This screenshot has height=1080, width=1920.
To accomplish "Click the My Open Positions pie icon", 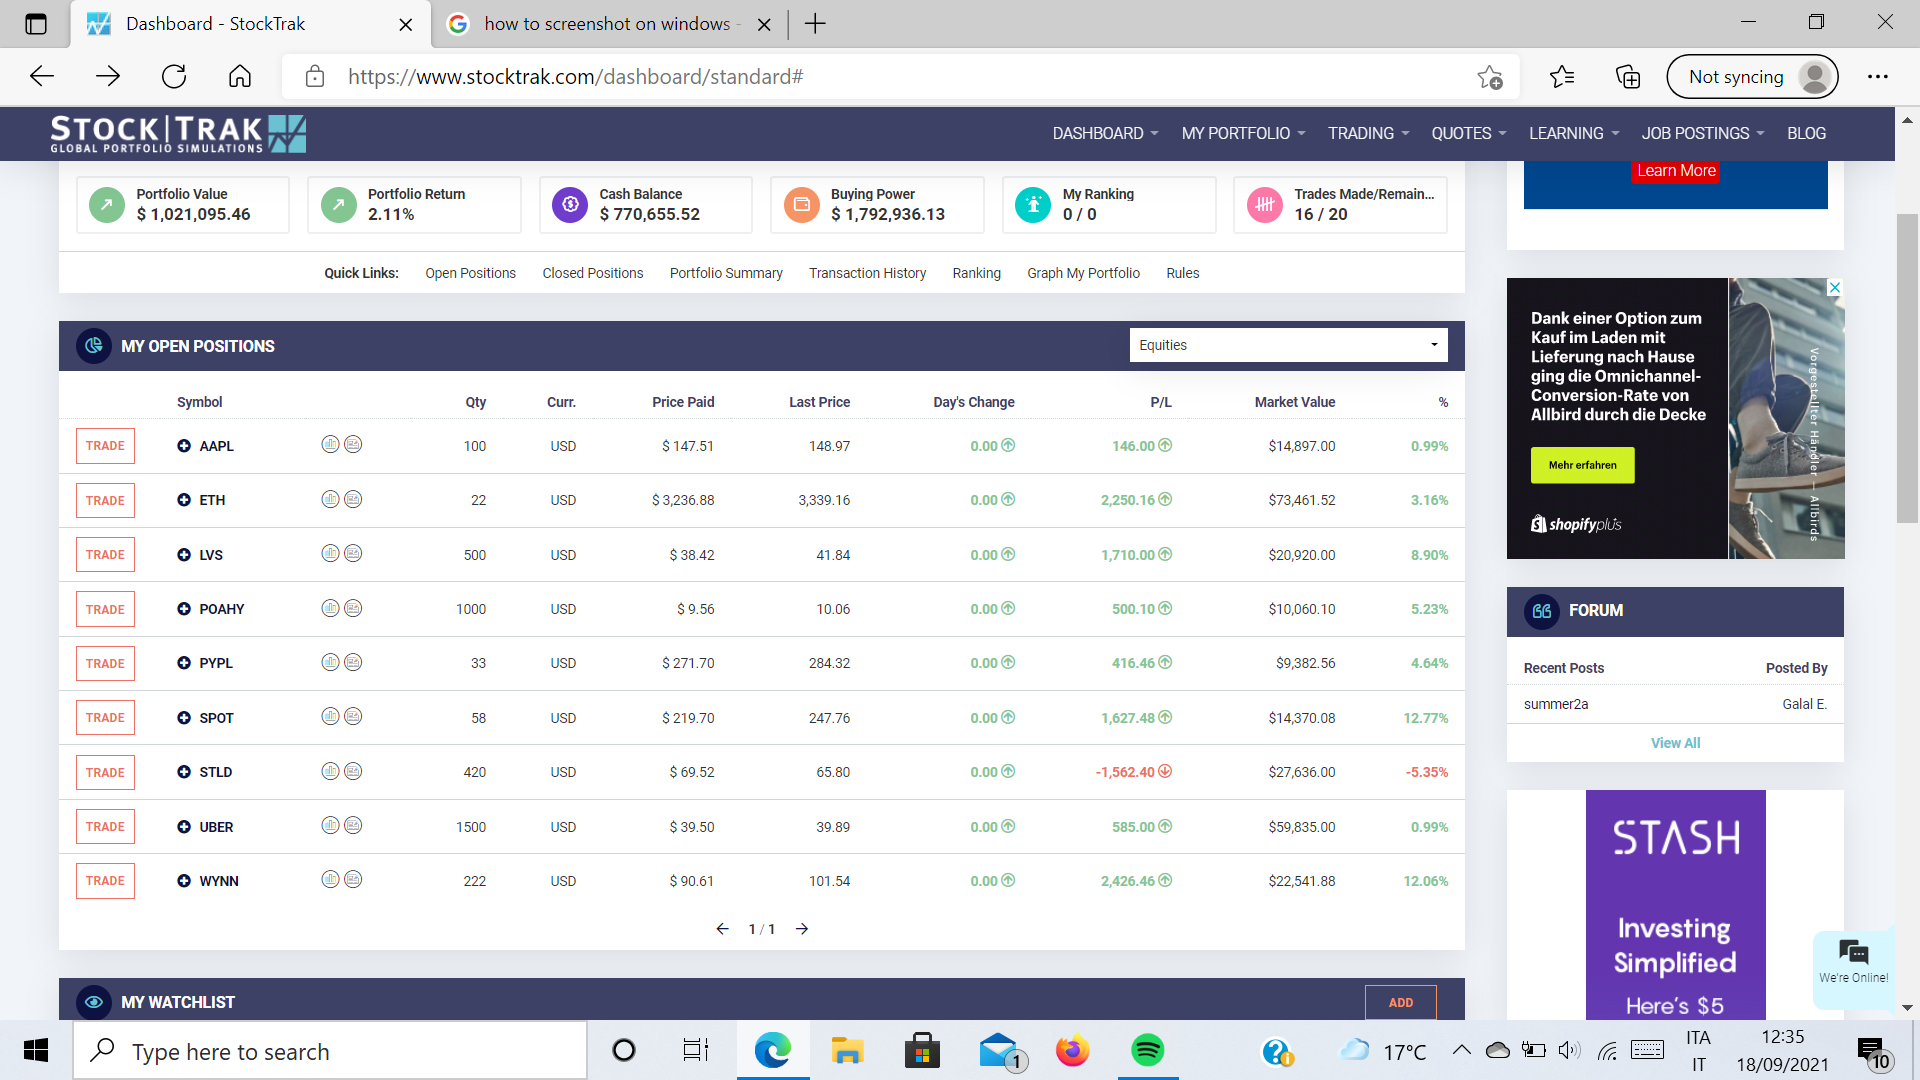I will click(94, 346).
